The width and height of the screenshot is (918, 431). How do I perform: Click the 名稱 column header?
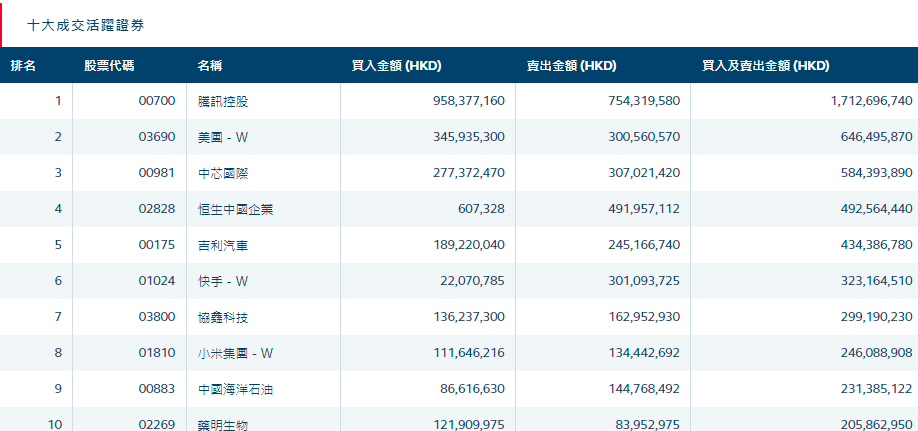click(210, 66)
